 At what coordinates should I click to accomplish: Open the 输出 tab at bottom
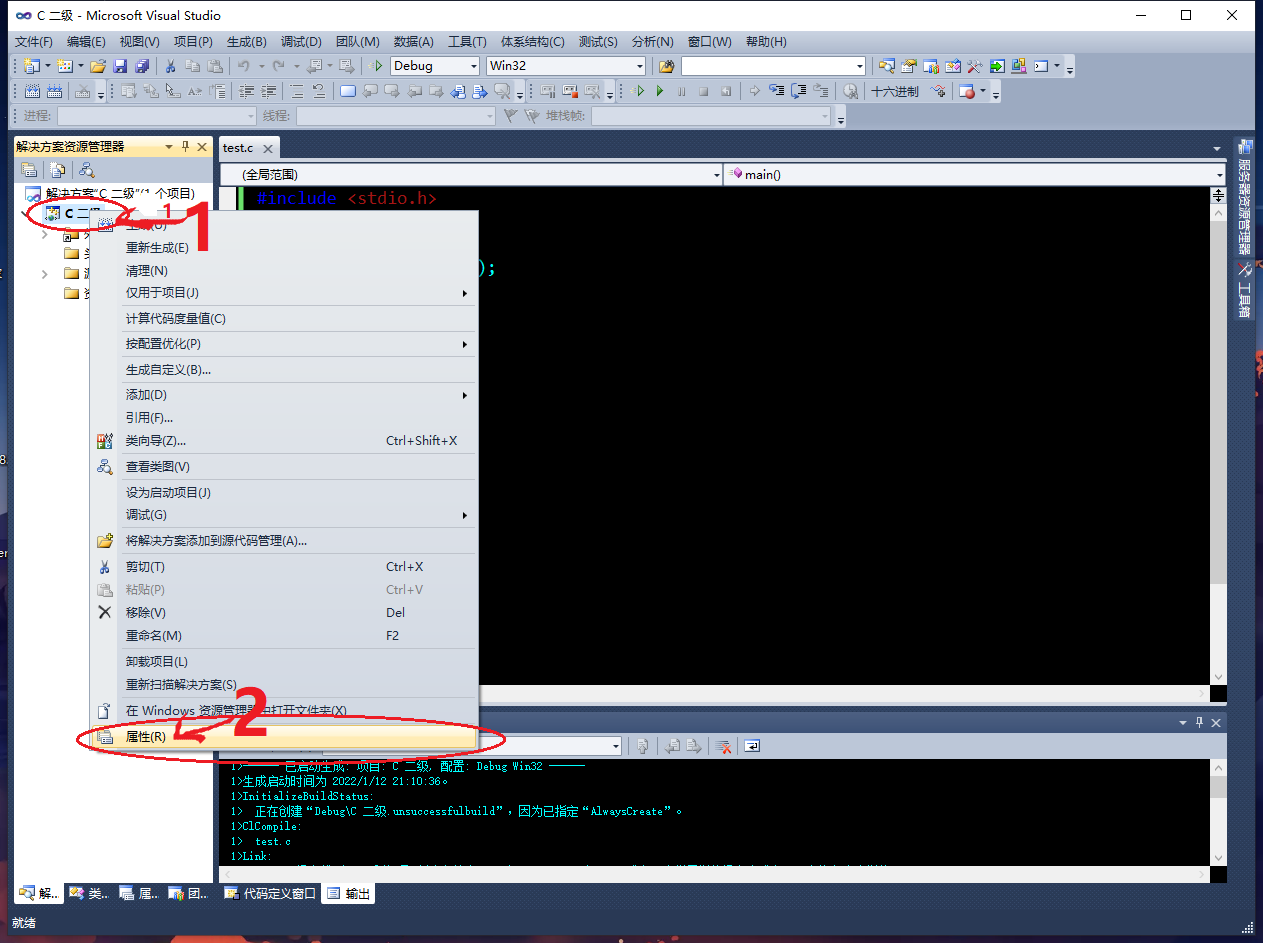tap(348, 894)
